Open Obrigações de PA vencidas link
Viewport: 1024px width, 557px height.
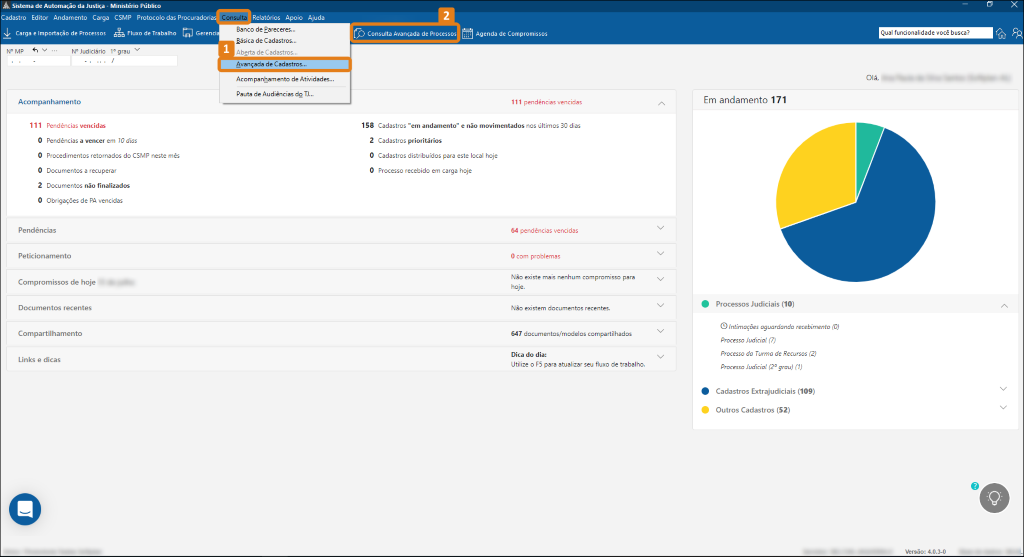pos(80,200)
